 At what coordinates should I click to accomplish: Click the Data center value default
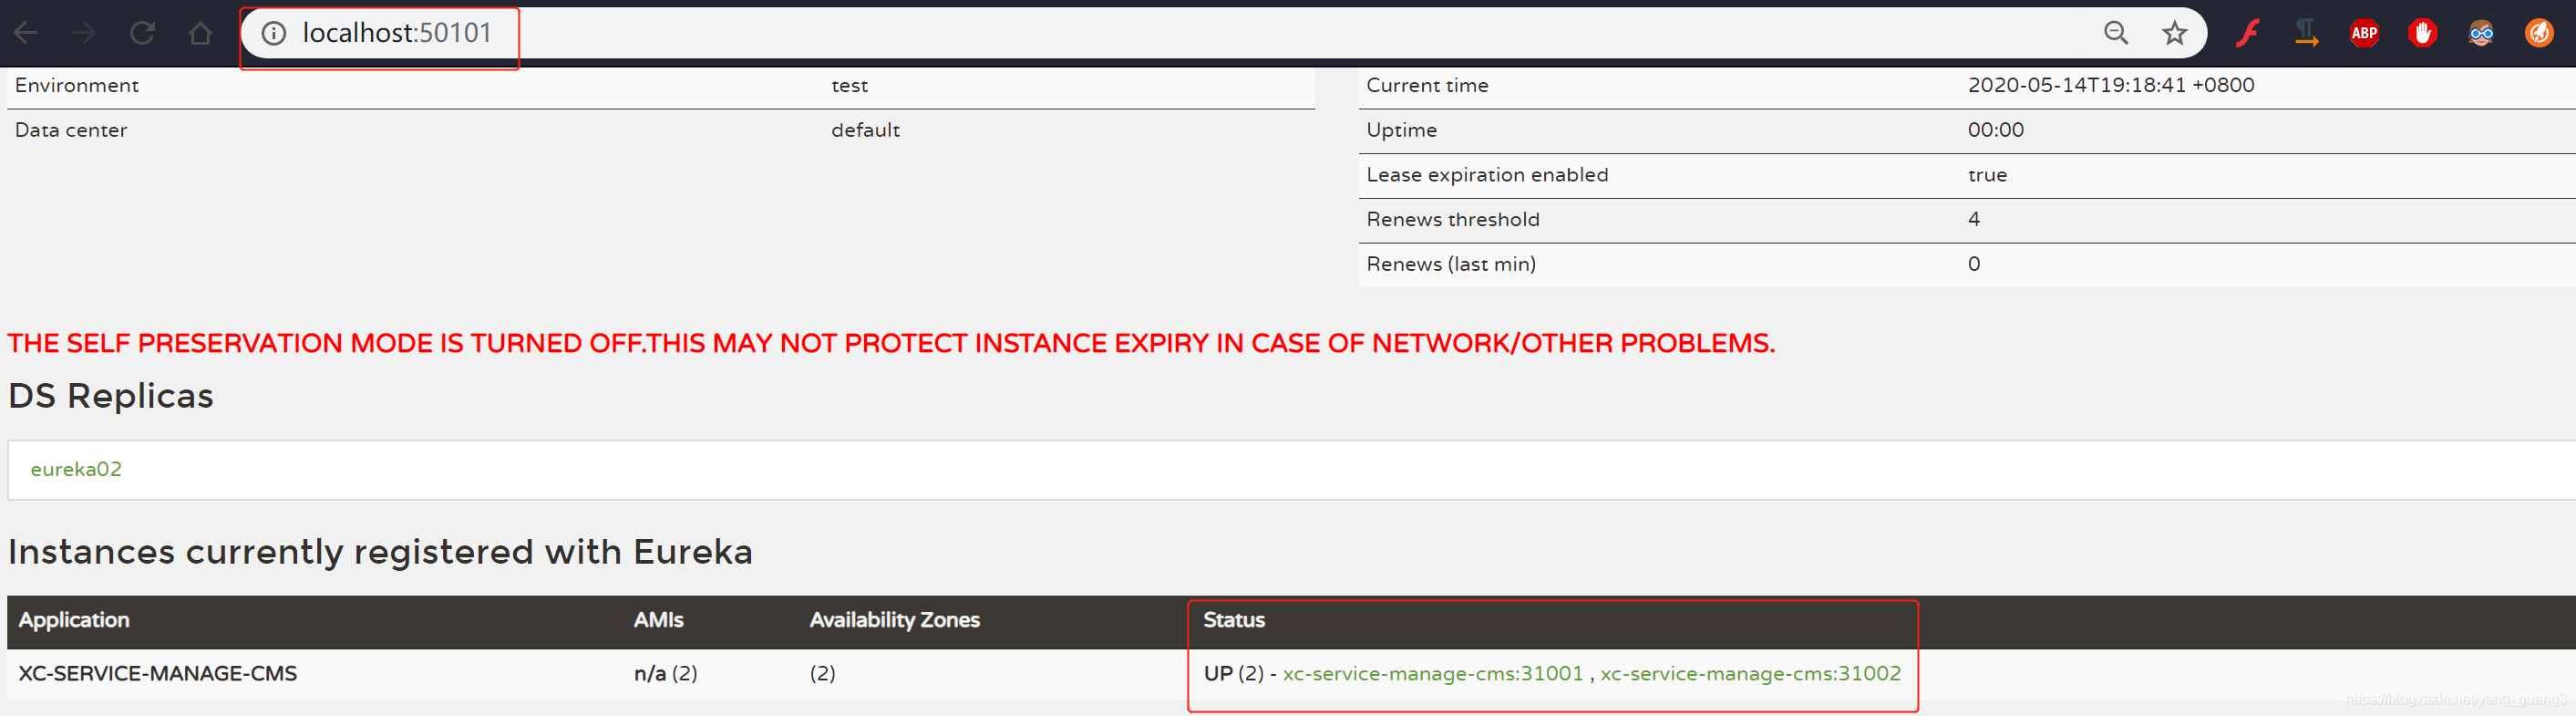(865, 130)
